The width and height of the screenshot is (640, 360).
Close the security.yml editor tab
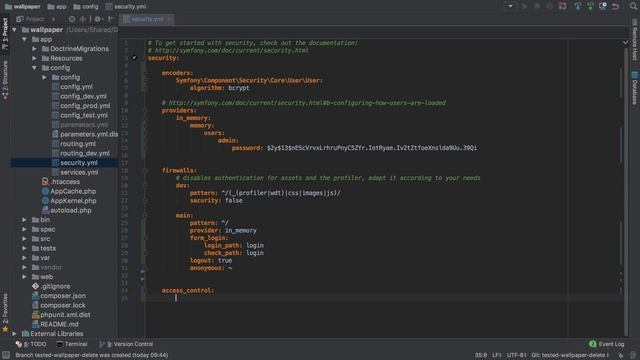point(169,19)
